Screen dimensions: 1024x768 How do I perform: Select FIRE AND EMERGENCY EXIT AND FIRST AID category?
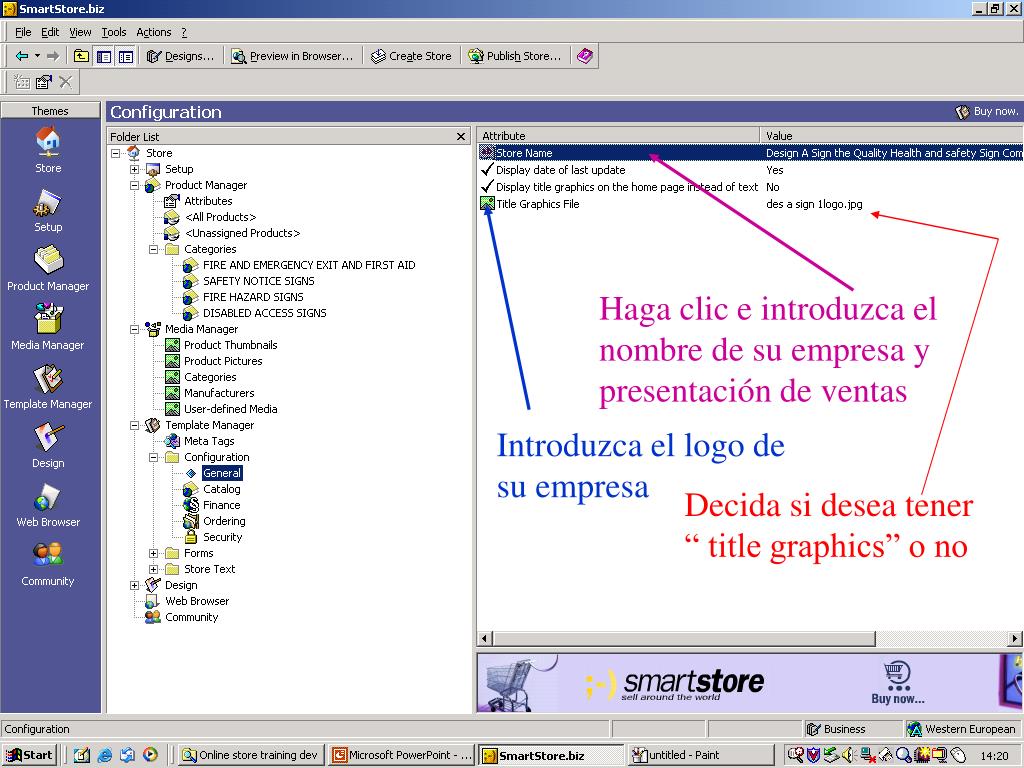coord(309,265)
